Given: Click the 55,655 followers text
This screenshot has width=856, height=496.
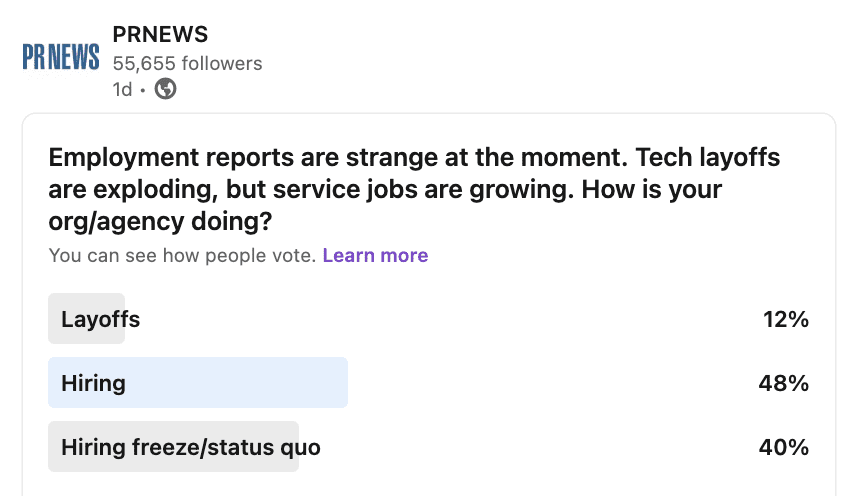Looking at the screenshot, I should (187, 64).
